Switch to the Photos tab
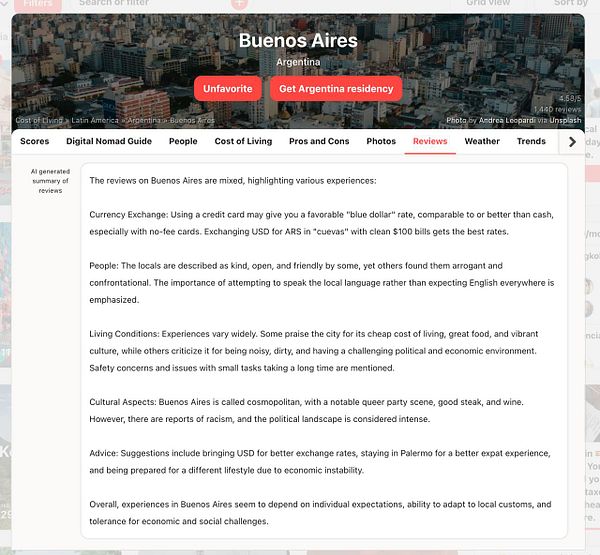 pyautogui.click(x=381, y=141)
